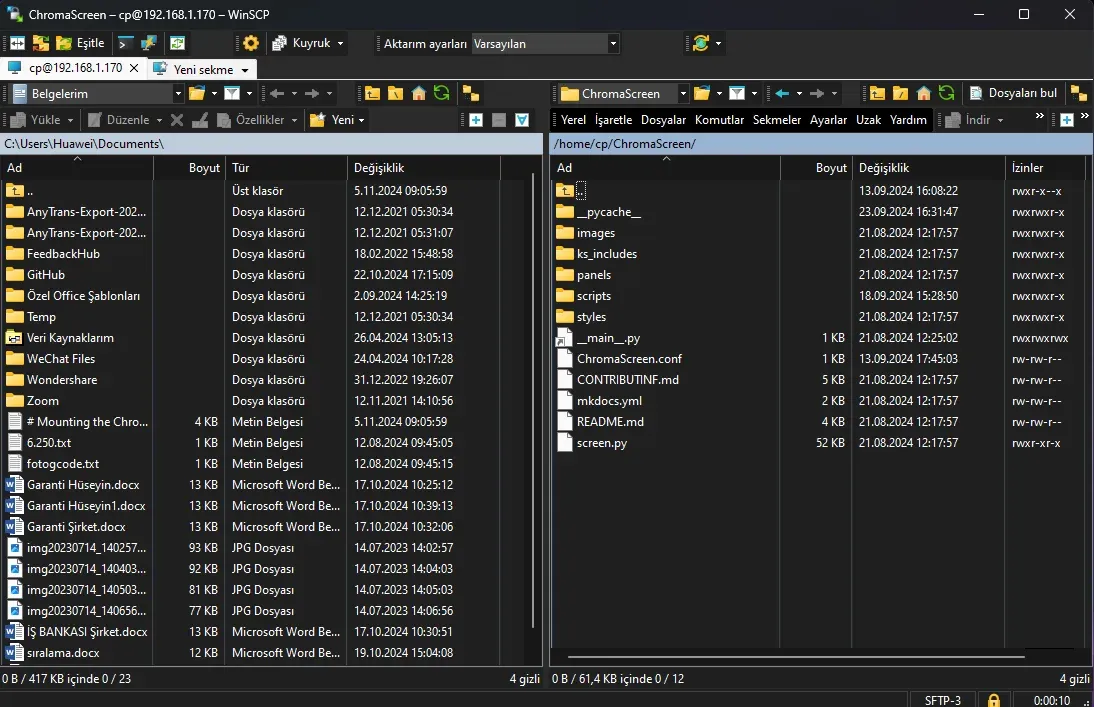Expand the remote back history dropdown arrow
1094x707 pixels.
click(800, 94)
